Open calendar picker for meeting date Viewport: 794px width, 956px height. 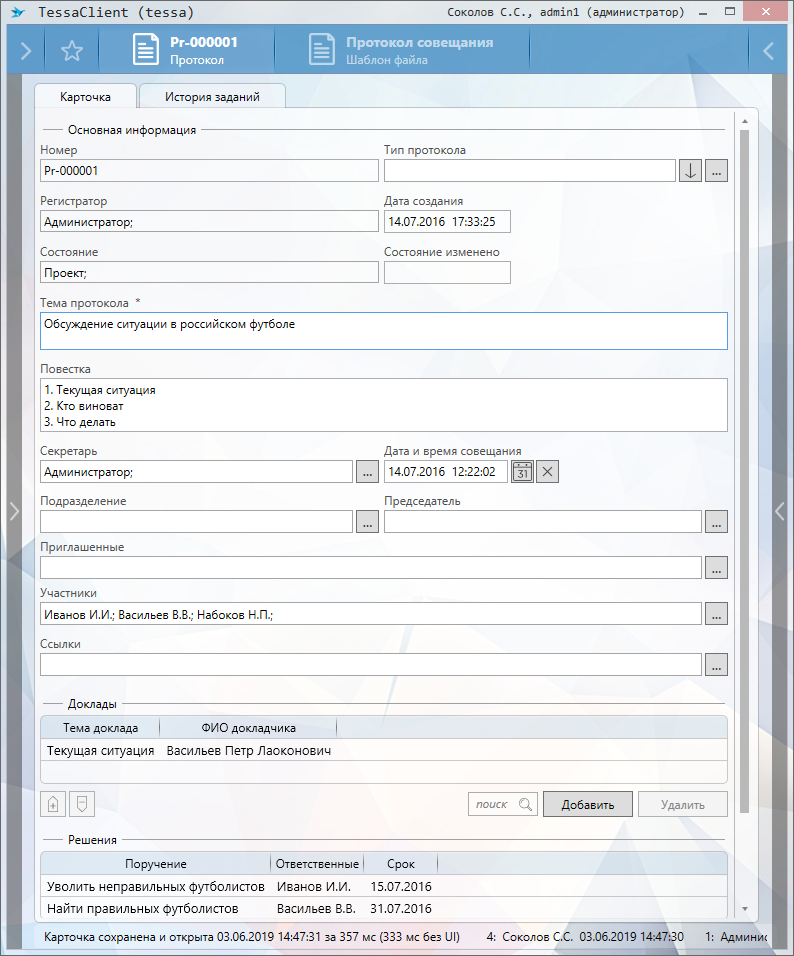click(x=522, y=471)
